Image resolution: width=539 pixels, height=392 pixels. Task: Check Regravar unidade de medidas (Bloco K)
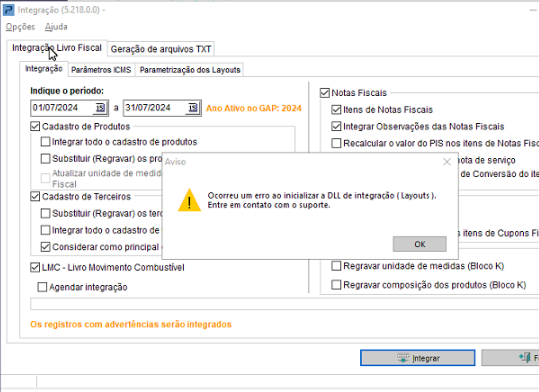(x=336, y=266)
